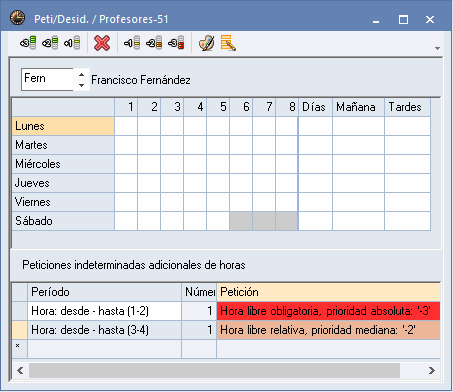Click number cell of (3-4) row
This screenshot has height=392, width=453.
pyautogui.click(x=199, y=330)
